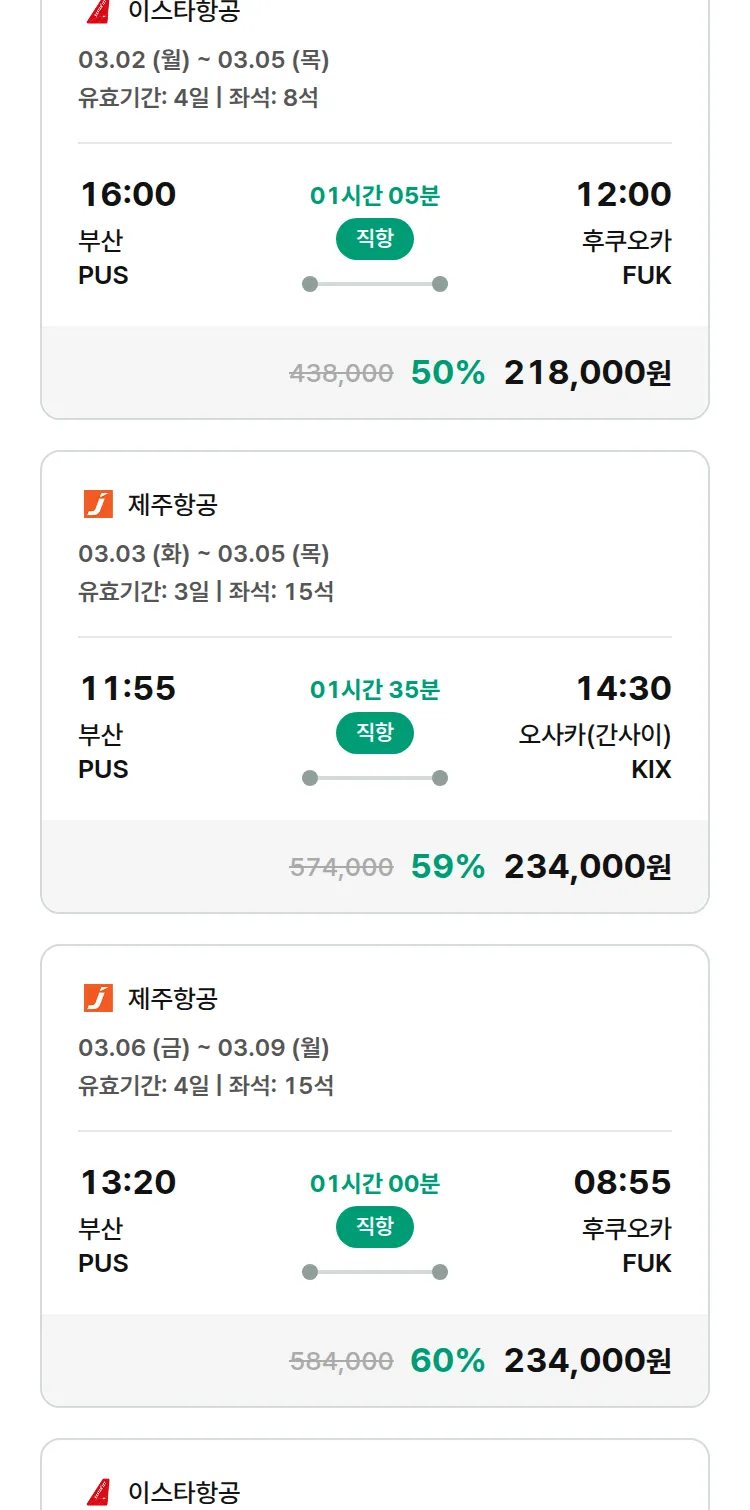Click the 59% discount label

(x=447, y=867)
